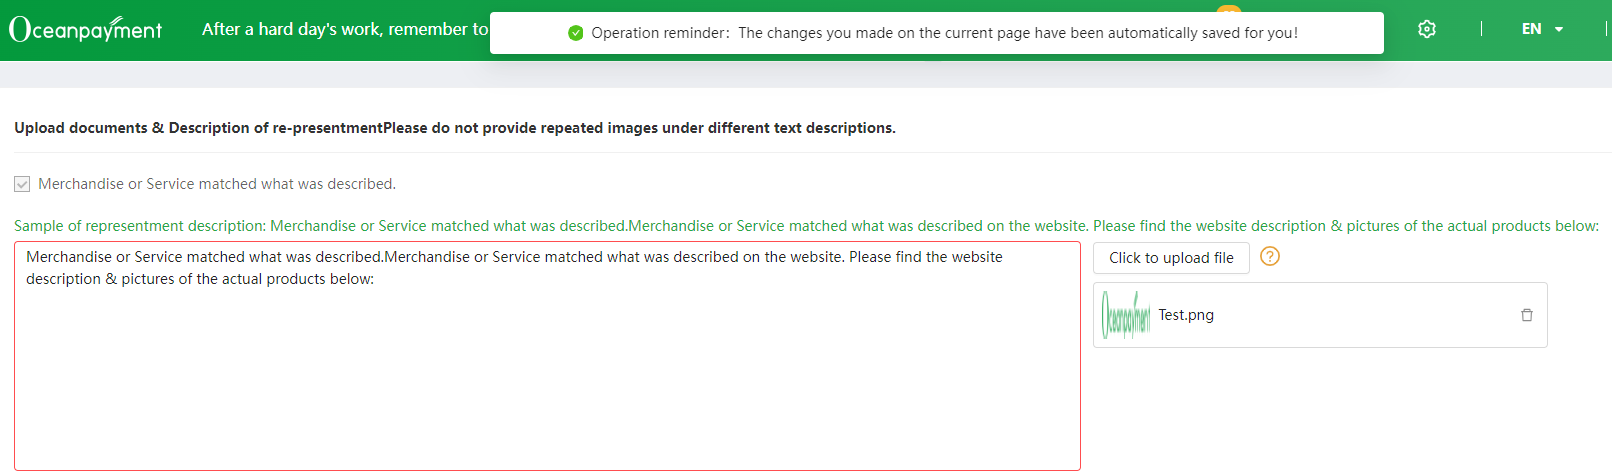Click the Oceanpayment logo
This screenshot has width=1612, height=475.
point(85,29)
